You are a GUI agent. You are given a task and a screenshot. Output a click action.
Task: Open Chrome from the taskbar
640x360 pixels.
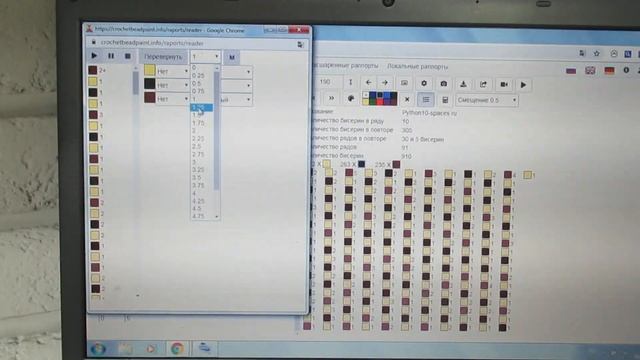coord(177,349)
